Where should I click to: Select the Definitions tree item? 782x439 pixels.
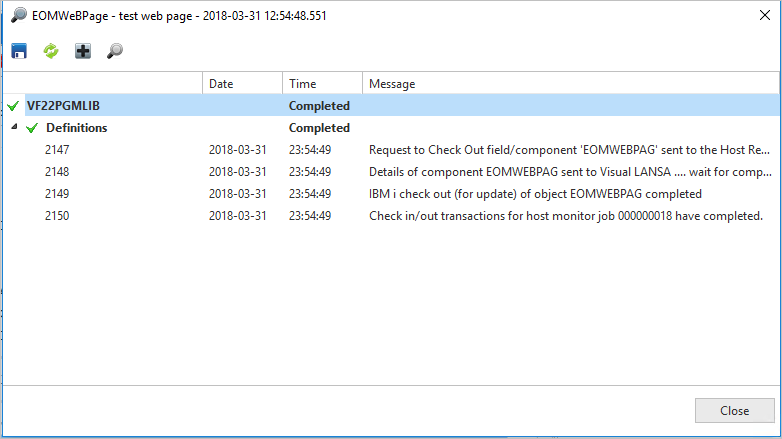pos(77,128)
